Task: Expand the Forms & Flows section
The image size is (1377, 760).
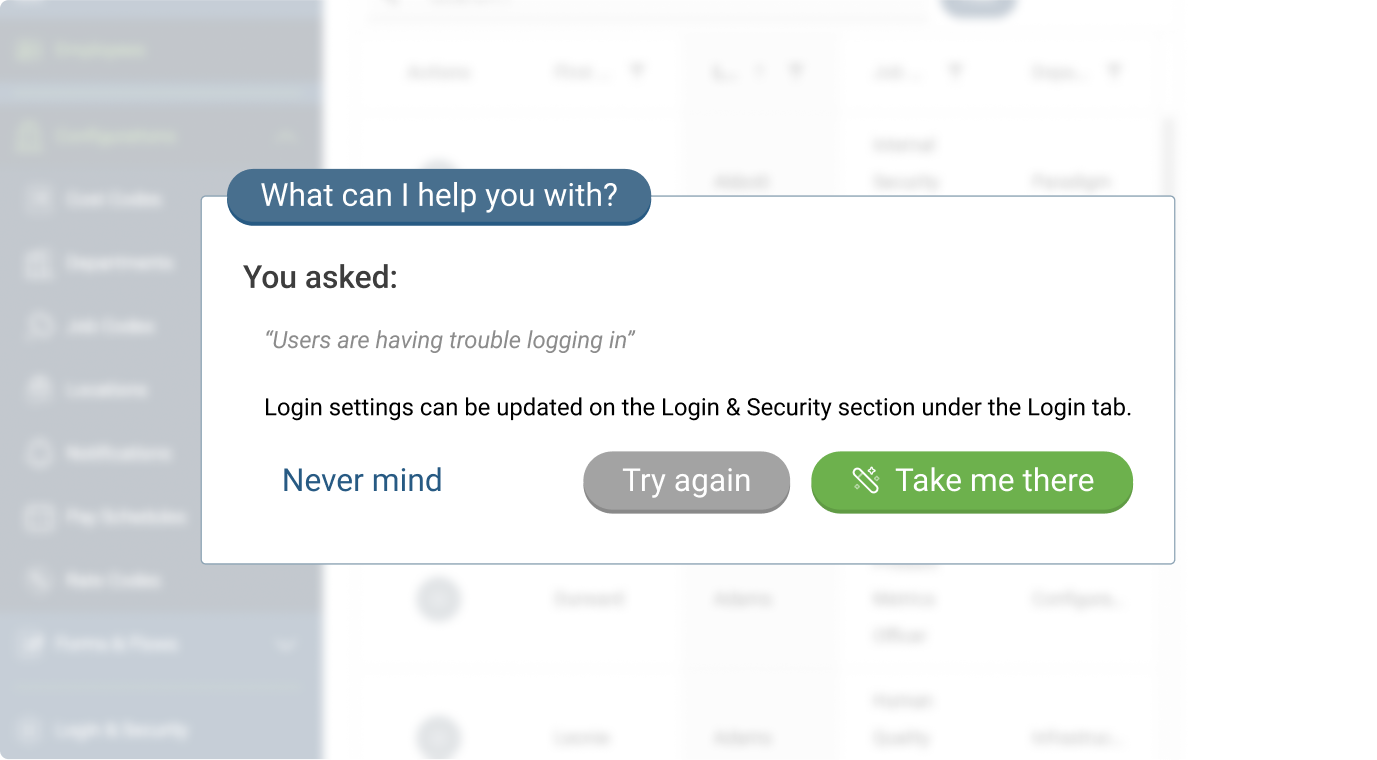Action: 286,645
